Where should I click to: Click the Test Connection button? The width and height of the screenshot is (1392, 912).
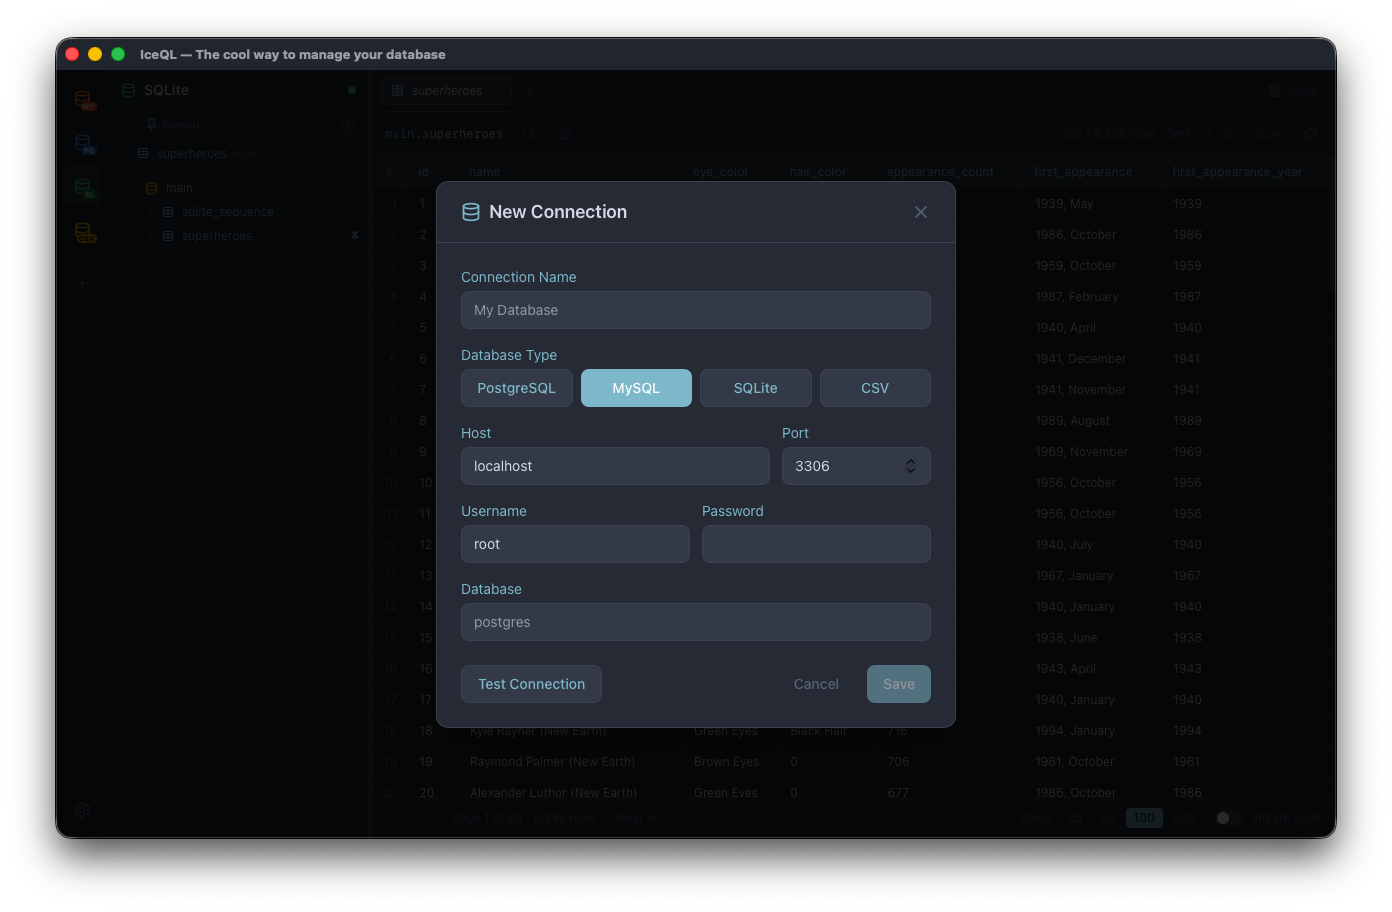click(x=532, y=684)
